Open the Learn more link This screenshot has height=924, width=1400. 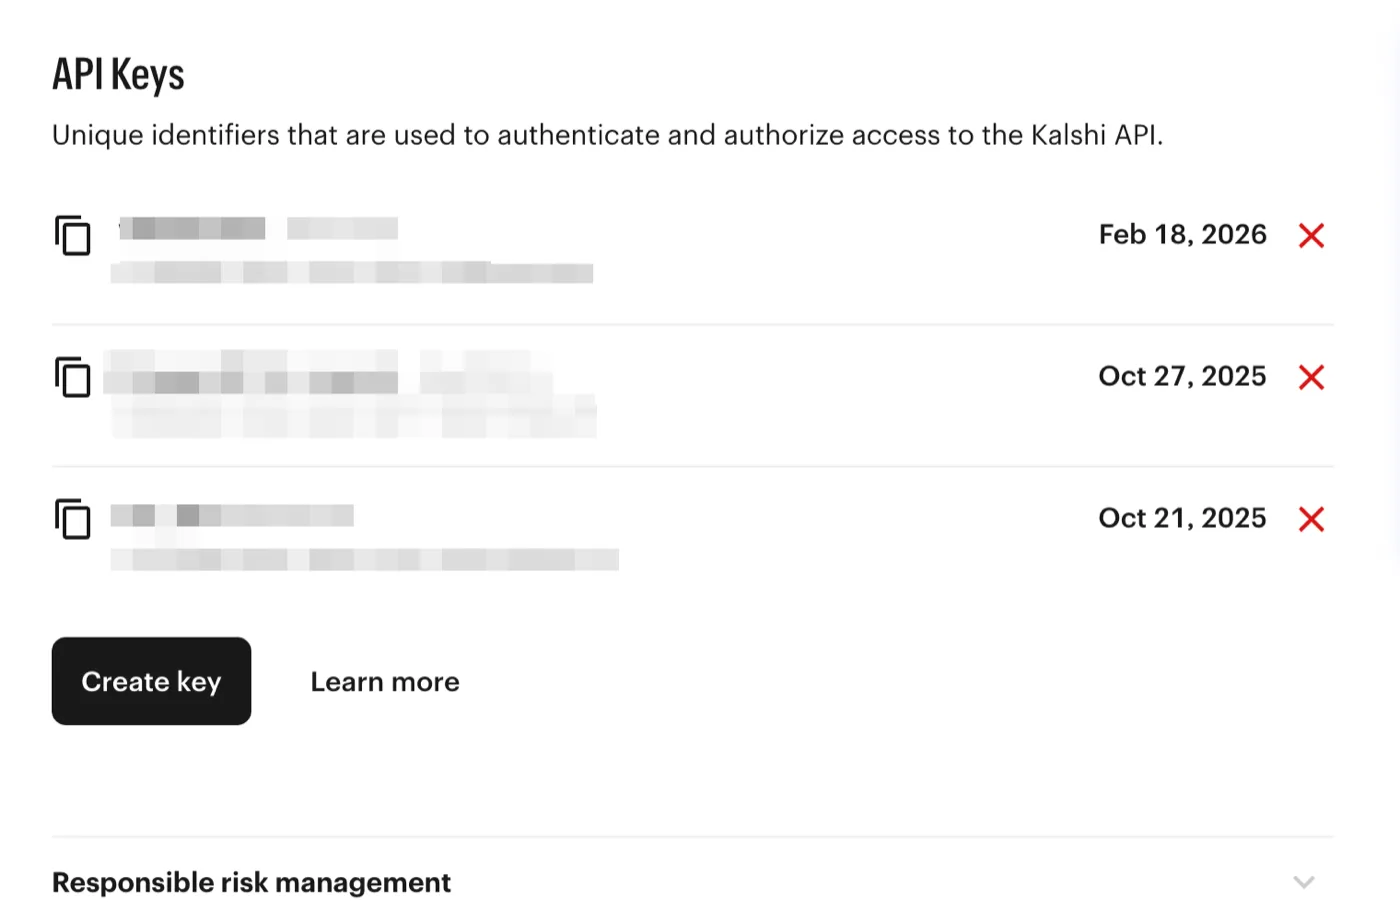[x=385, y=682]
